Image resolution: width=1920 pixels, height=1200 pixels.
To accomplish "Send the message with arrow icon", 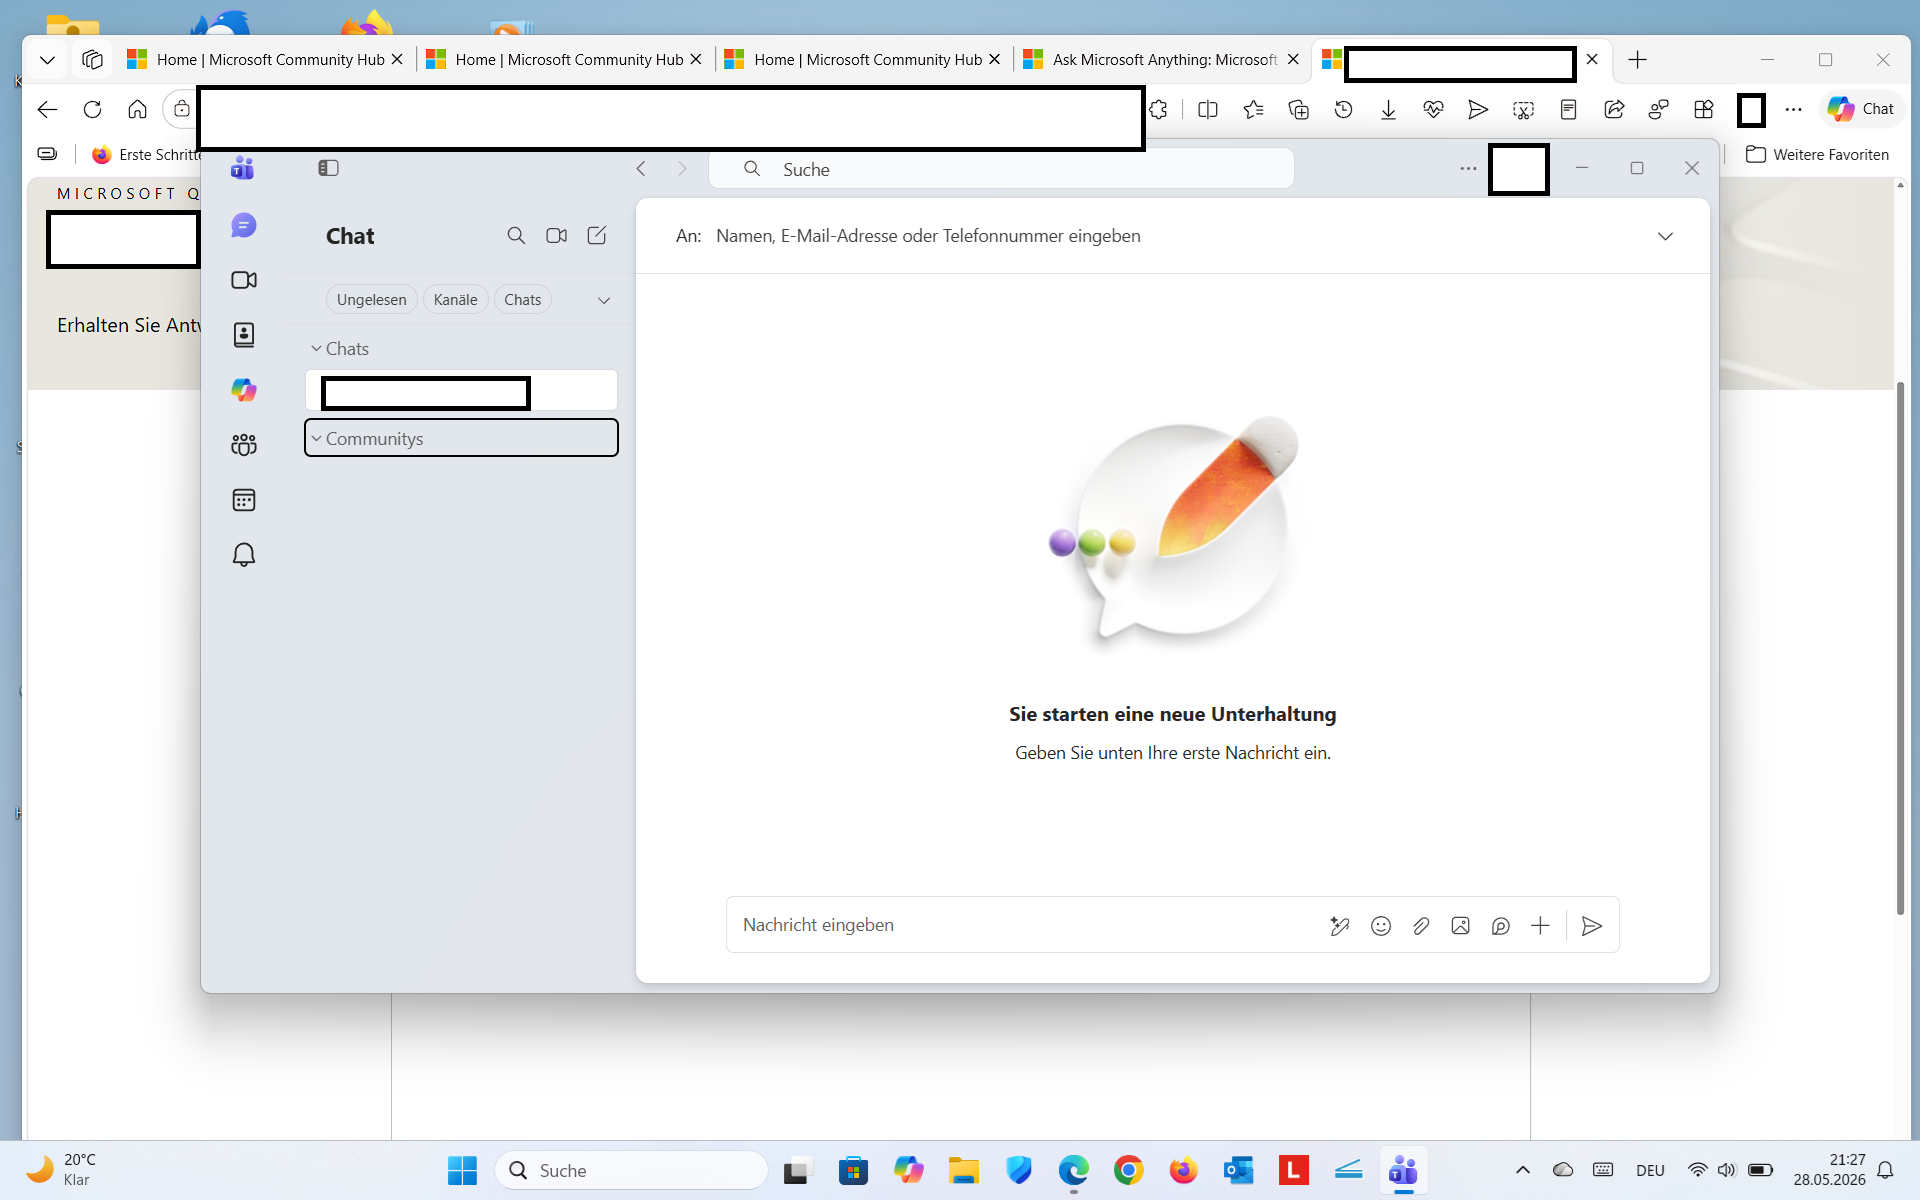I will [1592, 926].
